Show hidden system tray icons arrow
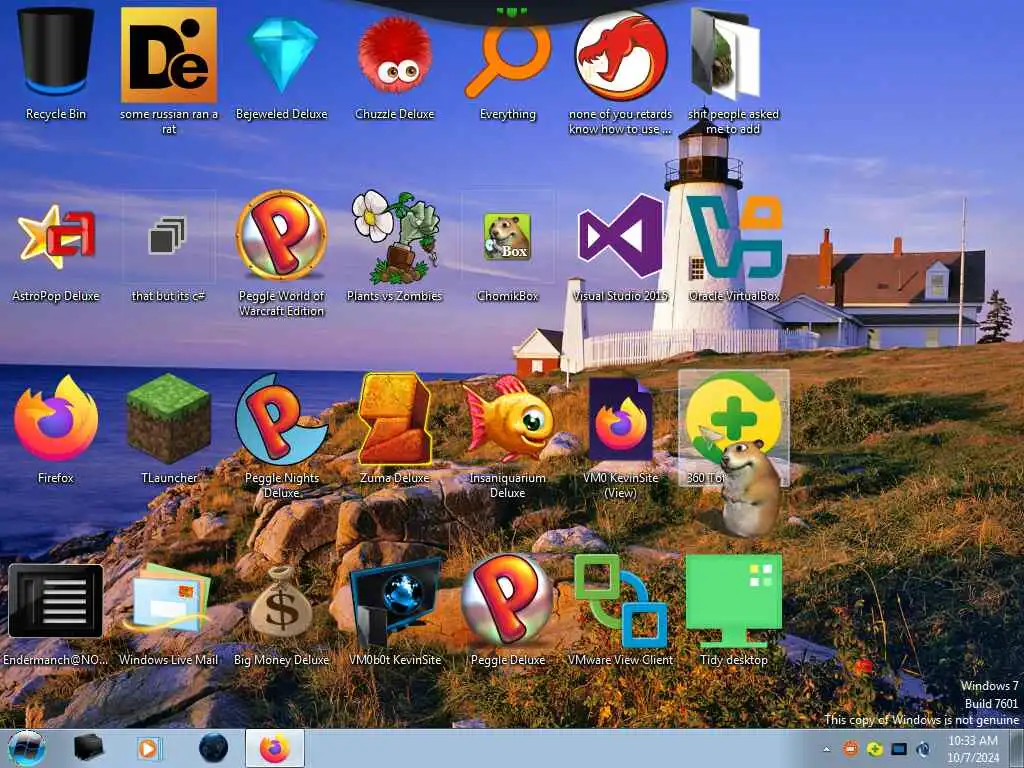This screenshot has height=768, width=1024. coord(826,749)
